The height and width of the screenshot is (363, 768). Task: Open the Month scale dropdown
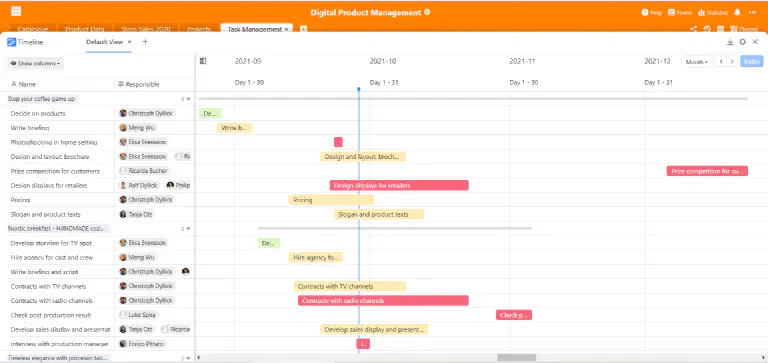tap(698, 62)
